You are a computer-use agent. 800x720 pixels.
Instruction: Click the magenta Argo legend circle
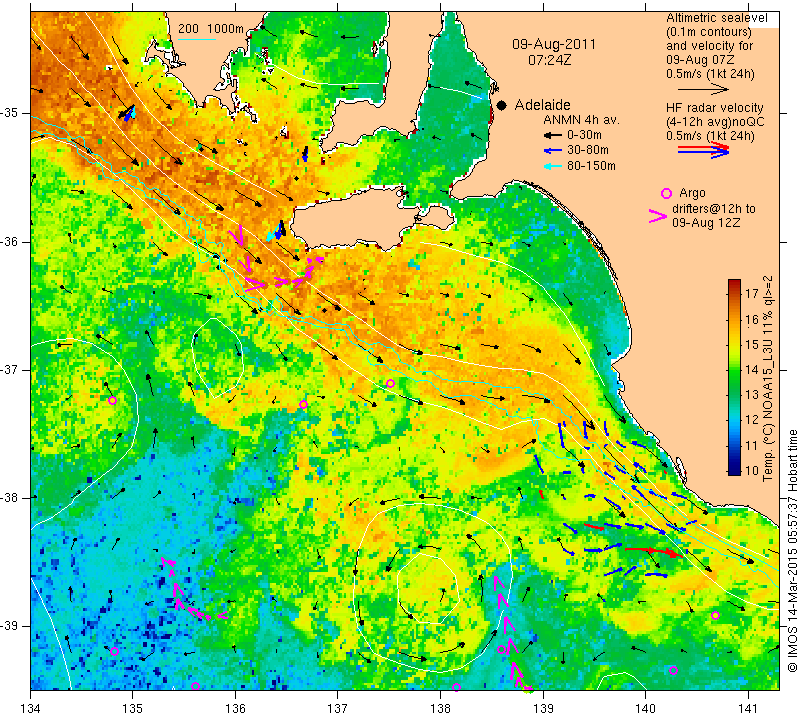666,193
